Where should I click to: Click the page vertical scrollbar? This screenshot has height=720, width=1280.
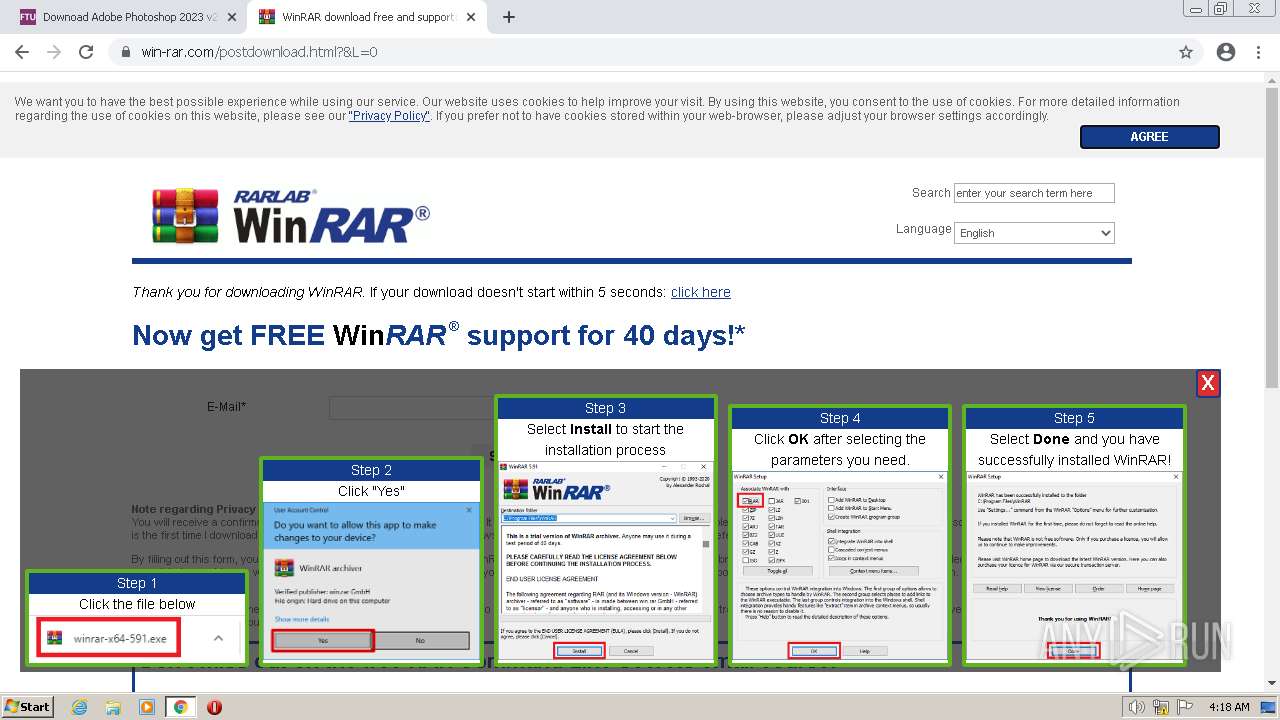pyautogui.click(x=1272, y=236)
